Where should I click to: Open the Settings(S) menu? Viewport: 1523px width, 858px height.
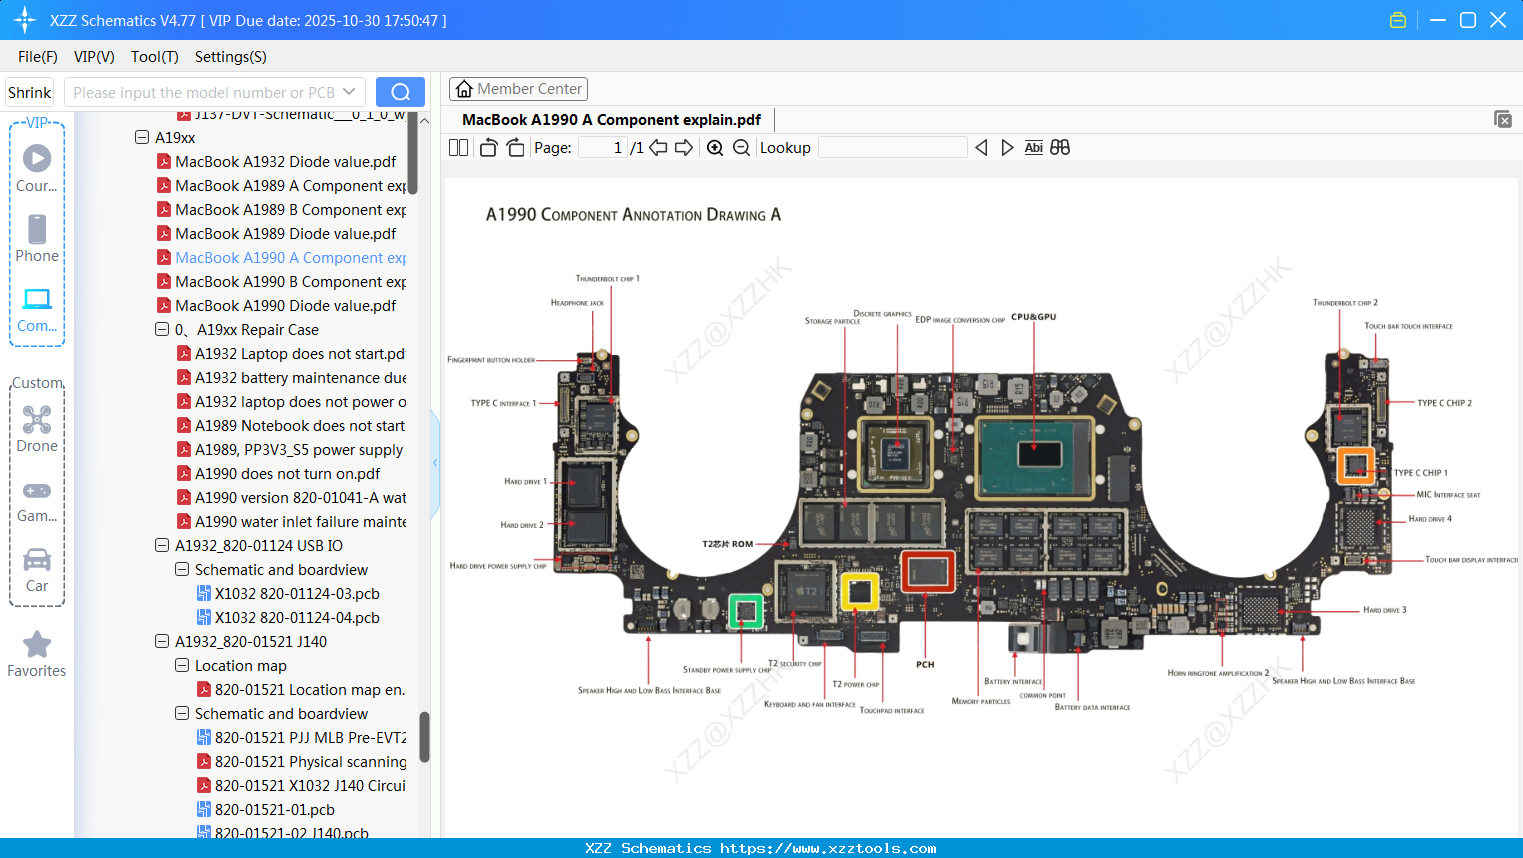(230, 57)
